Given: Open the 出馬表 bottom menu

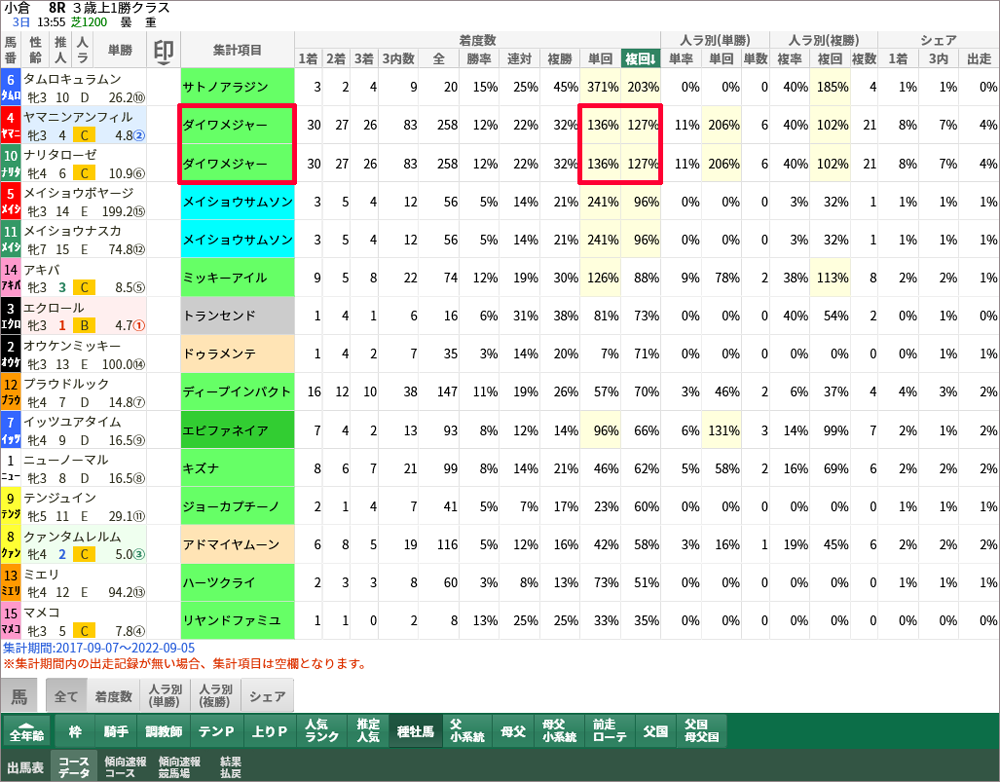Looking at the screenshot, I should click(26, 766).
